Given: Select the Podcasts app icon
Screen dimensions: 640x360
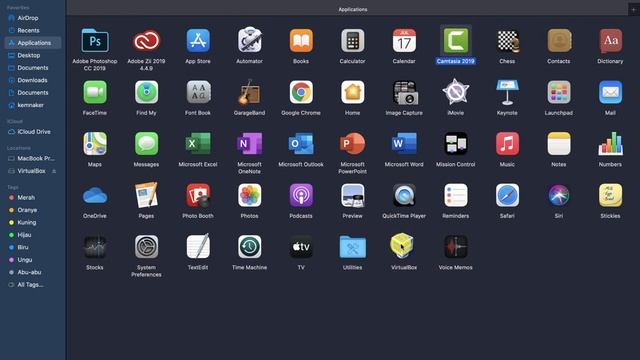Looking at the screenshot, I should (x=301, y=196).
